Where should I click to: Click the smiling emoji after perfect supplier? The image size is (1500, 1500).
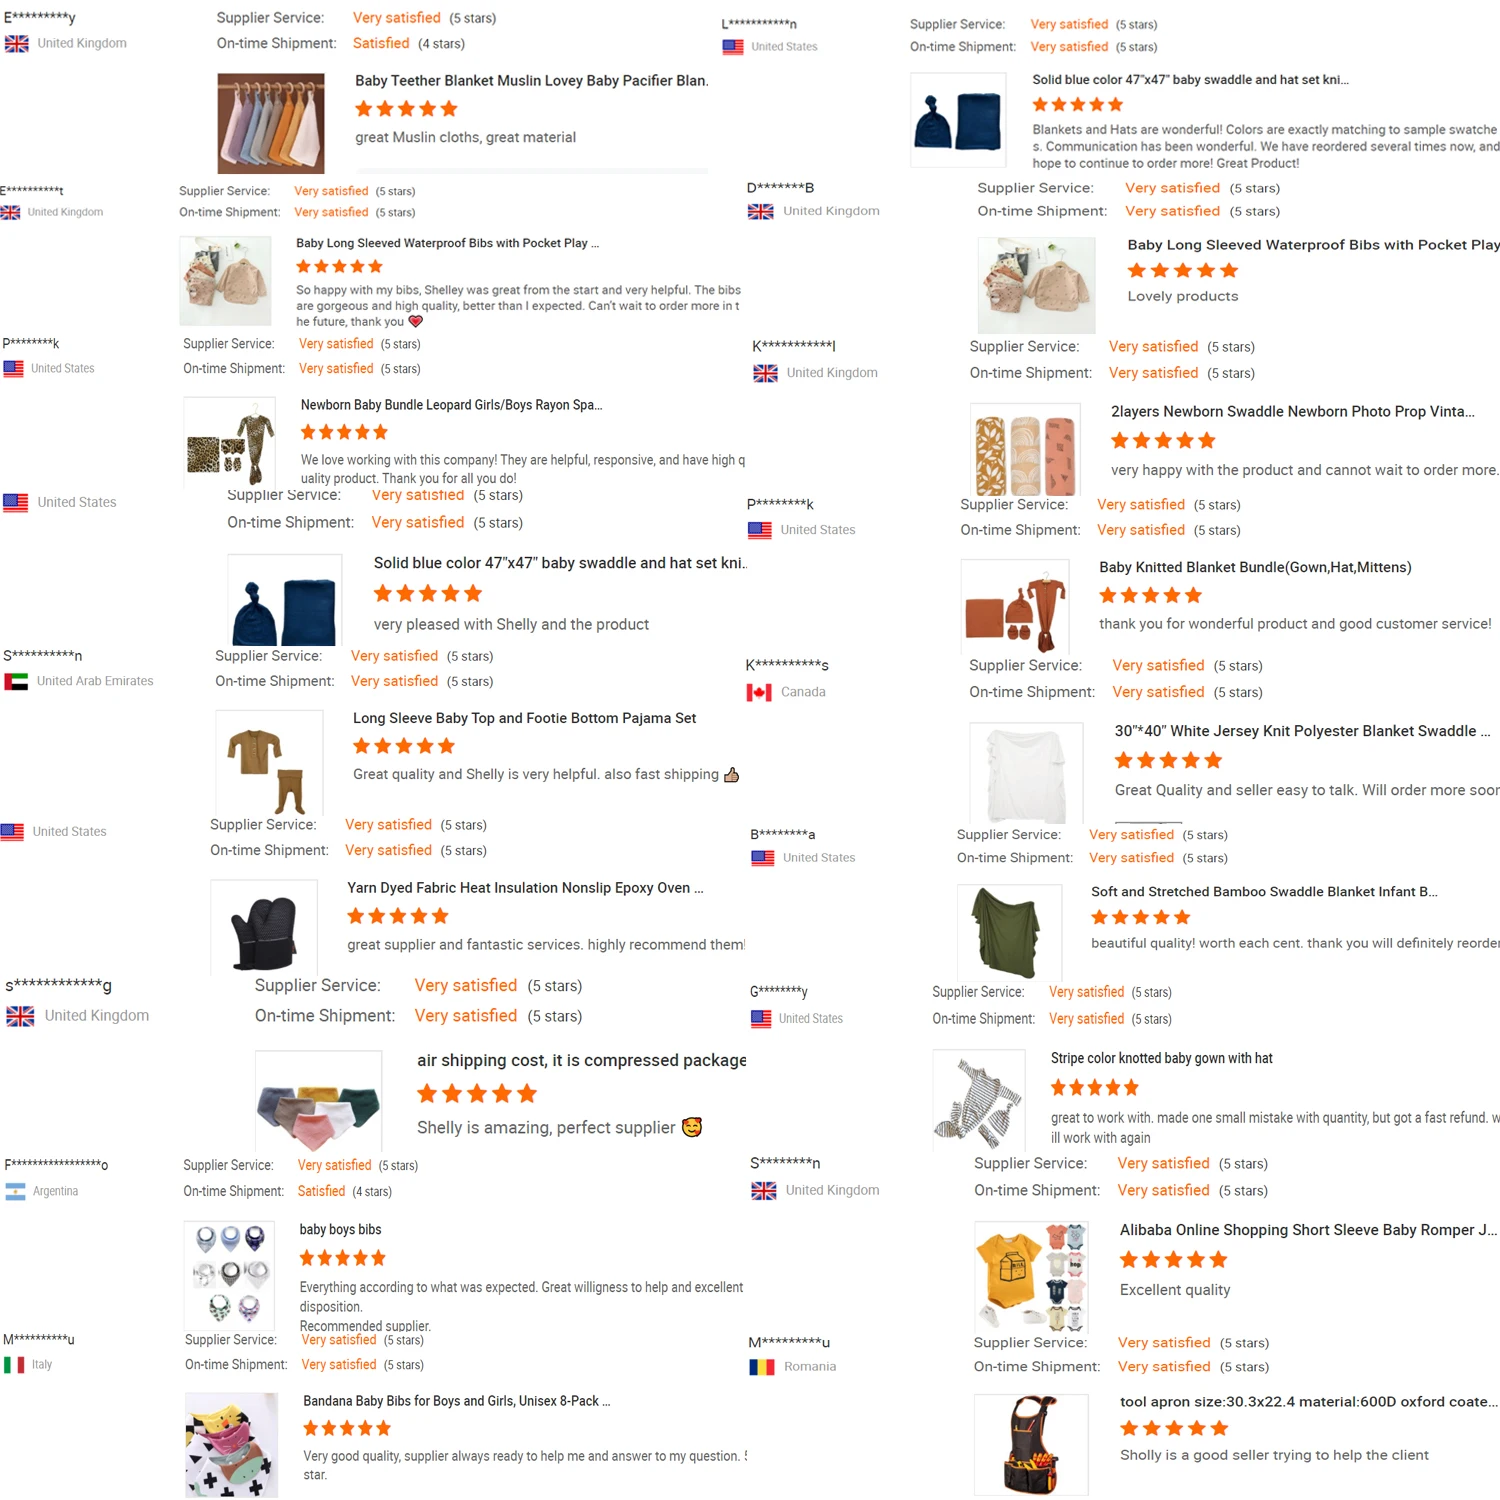click(692, 1127)
